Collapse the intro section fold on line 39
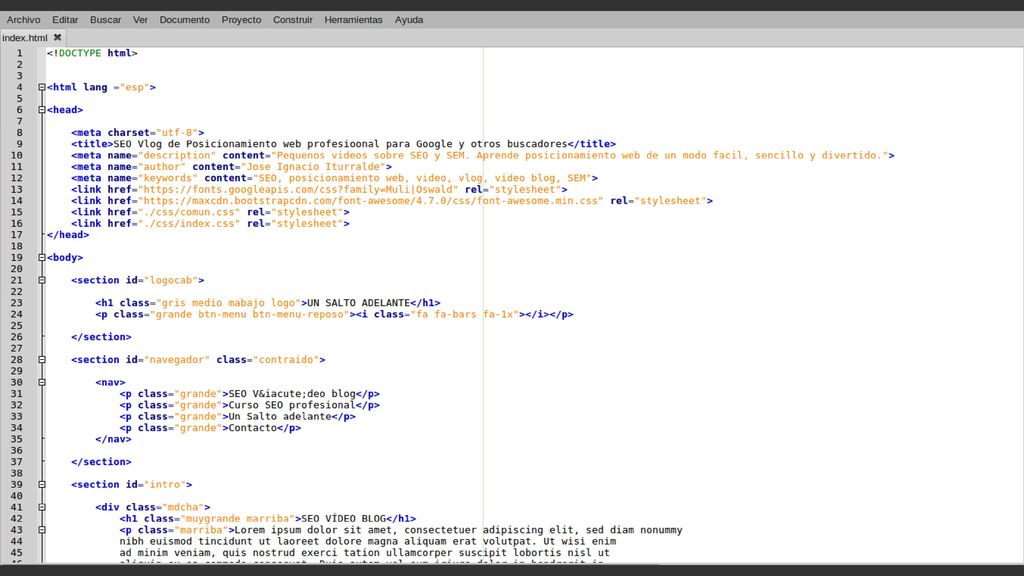 tap(42, 485)
